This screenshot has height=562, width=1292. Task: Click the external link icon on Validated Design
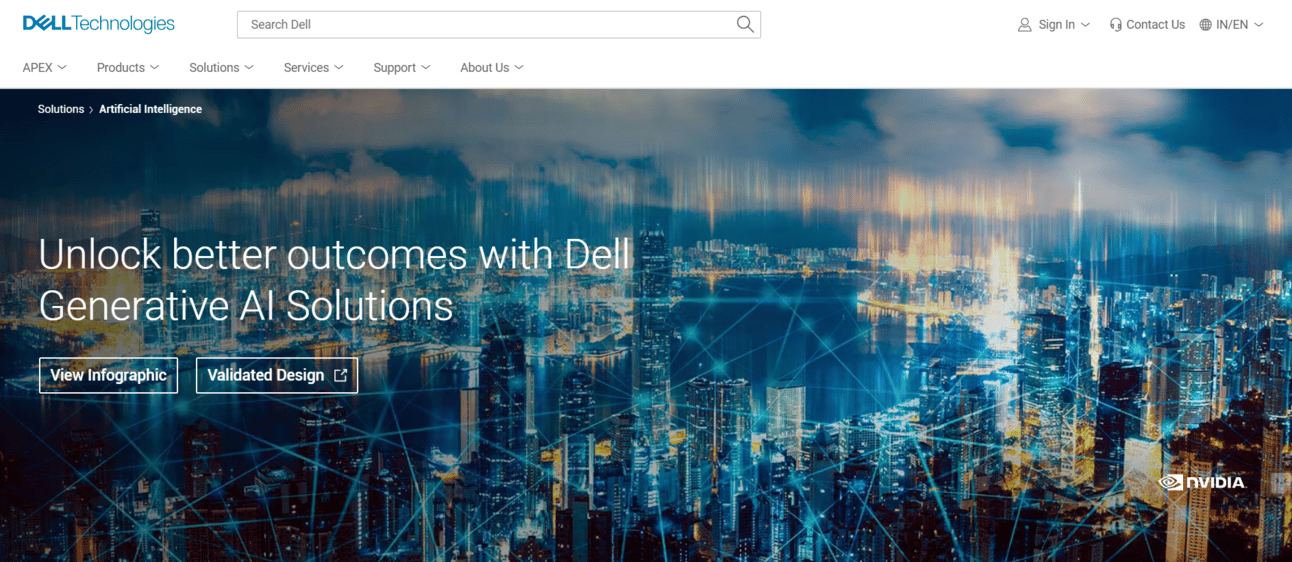340,375
